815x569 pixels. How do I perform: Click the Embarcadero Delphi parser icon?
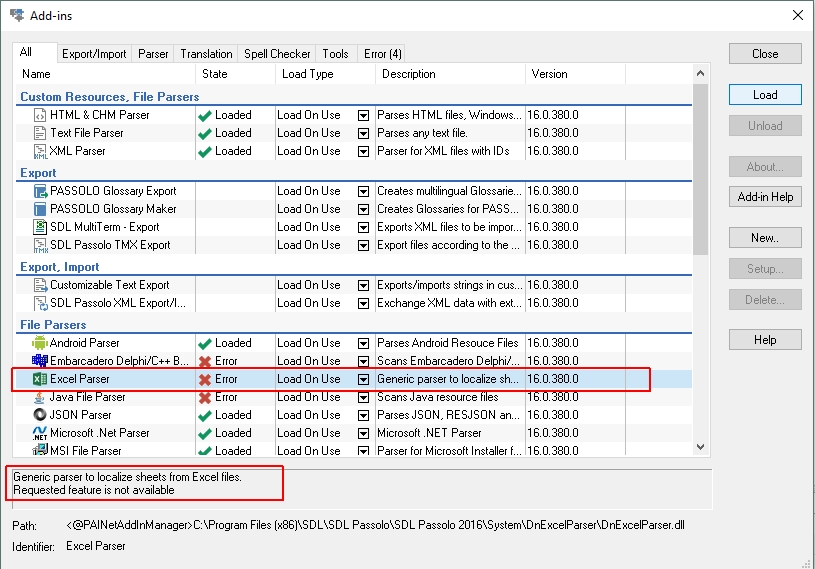40,361
